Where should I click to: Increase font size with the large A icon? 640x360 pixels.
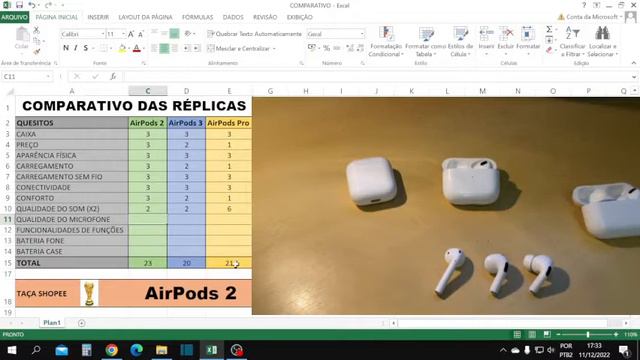pos(131,34)
